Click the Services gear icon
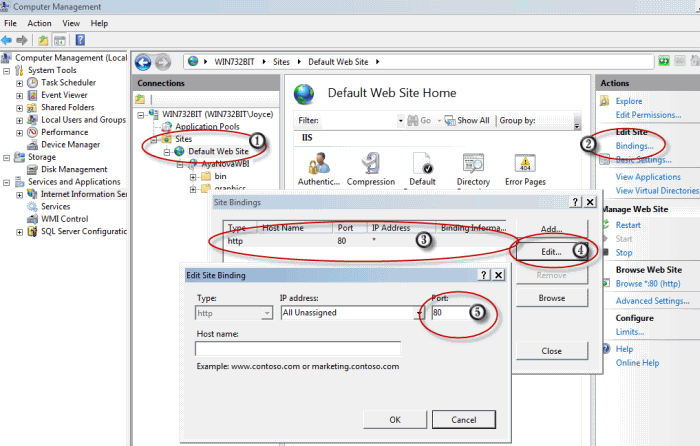This screenshot has width=700, height=446. tap(32, 207)
